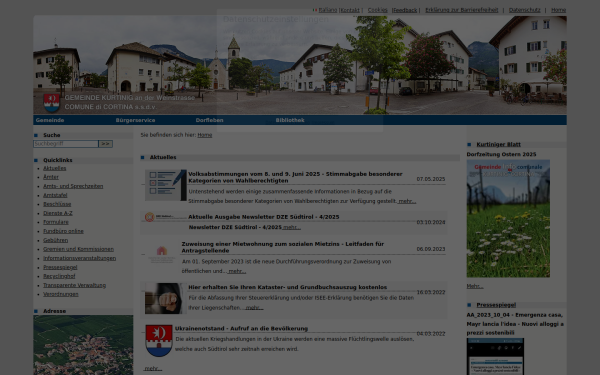Open the Kurtiniger Blatt heading link
This screenshot has height=375, width=600.
coord(499,145)
